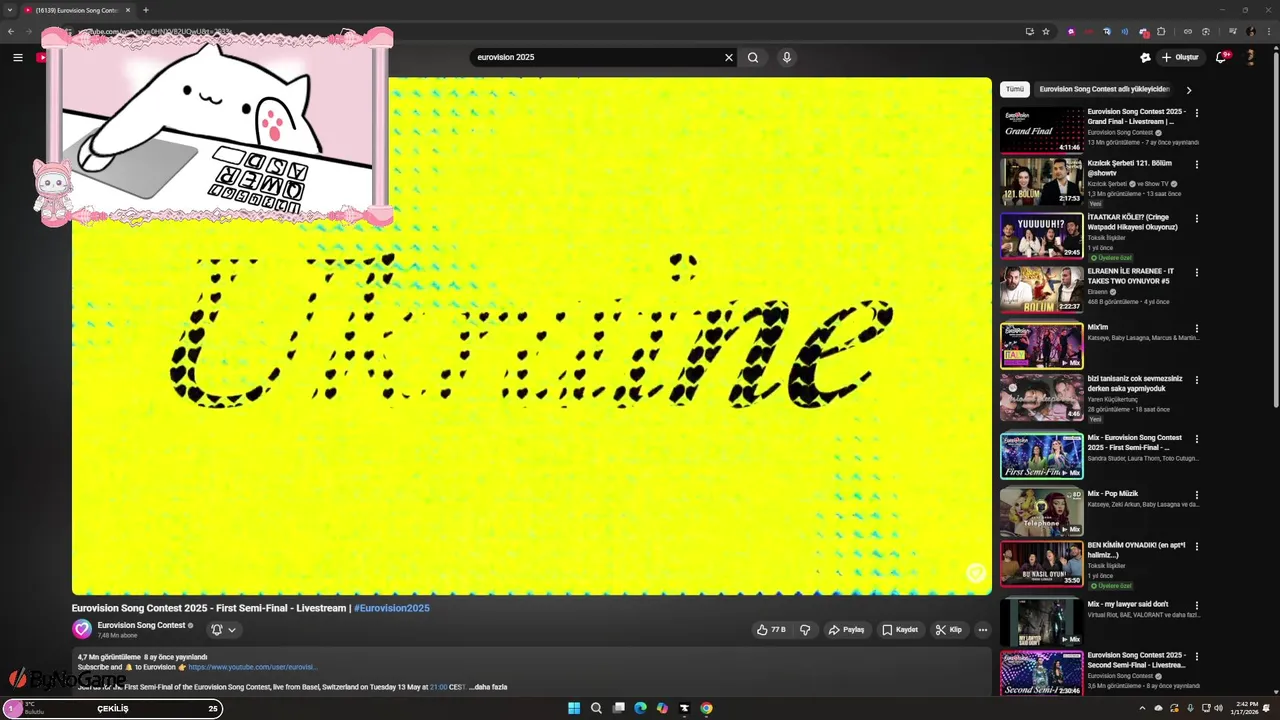Click the Eurovision Song Contest channel name
This screenshot has width=1280, height=720.
(x=141, y=625)
